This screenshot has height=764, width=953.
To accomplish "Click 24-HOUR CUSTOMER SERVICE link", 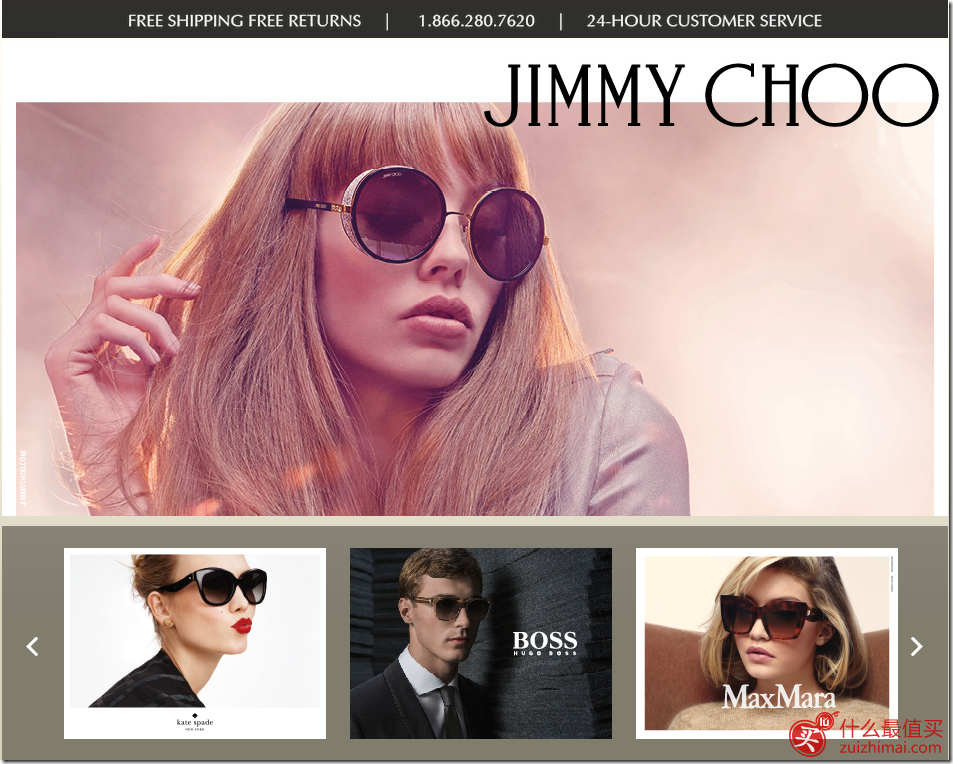I will (704, 21).
